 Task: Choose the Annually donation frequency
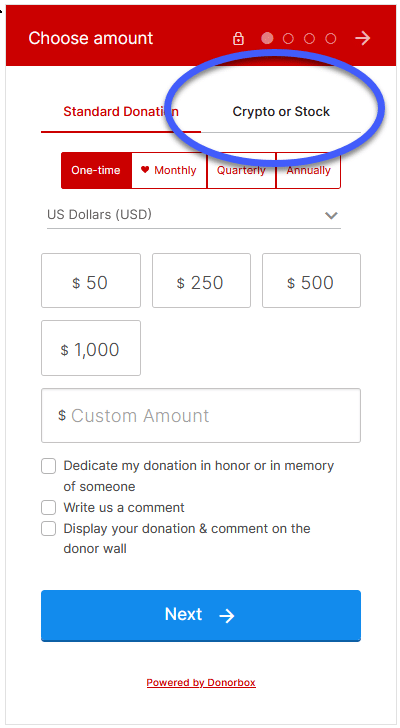[x=309, y=170]
